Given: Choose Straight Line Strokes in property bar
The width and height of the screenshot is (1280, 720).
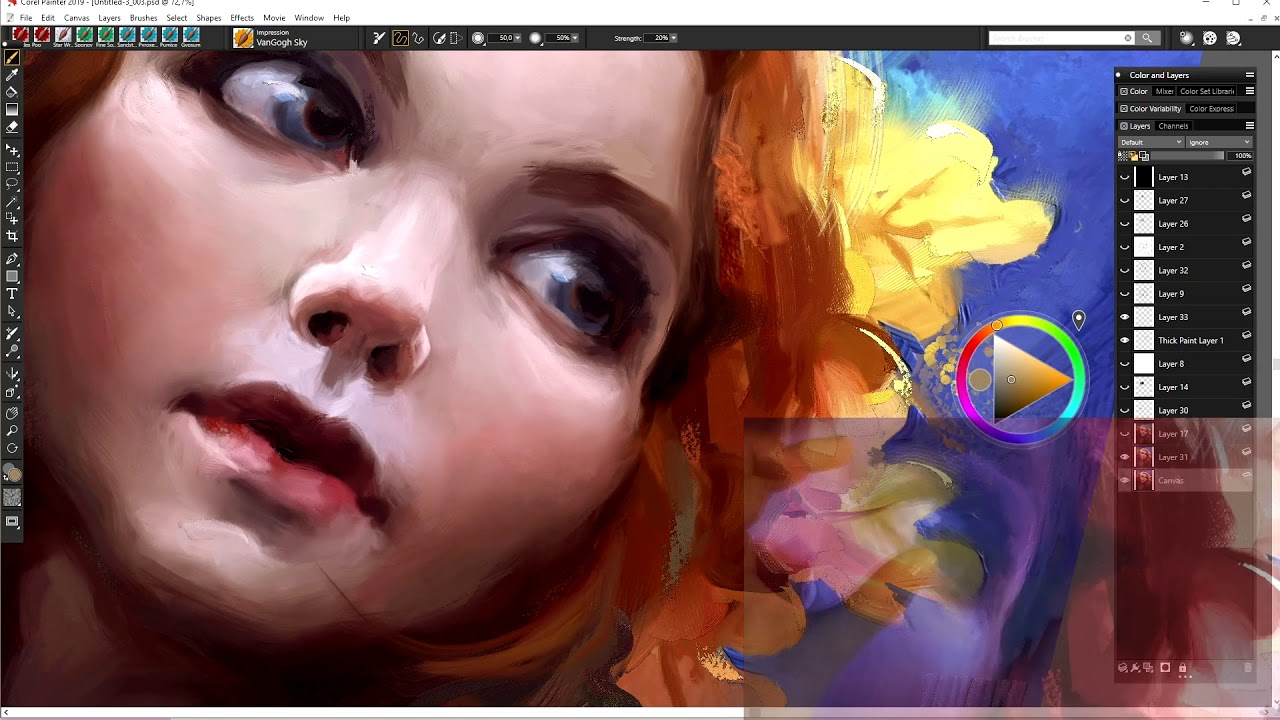Looking at the screenshot, I should (x=418, y=38).
